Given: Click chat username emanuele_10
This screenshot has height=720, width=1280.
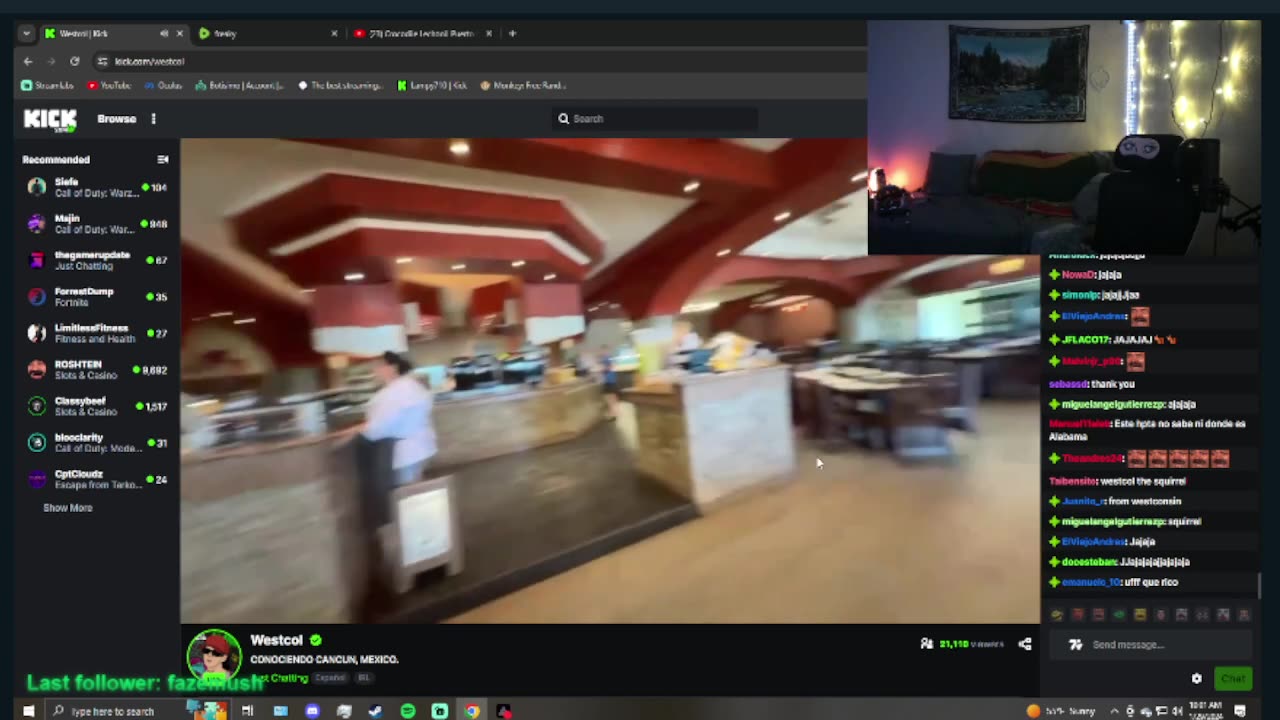Looking at the screenshot, I should click(1090, 582).
